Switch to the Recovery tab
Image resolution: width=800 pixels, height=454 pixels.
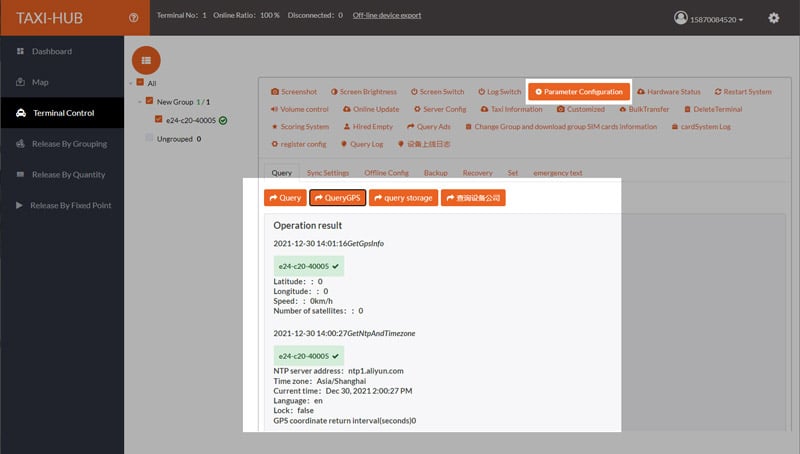478,173
